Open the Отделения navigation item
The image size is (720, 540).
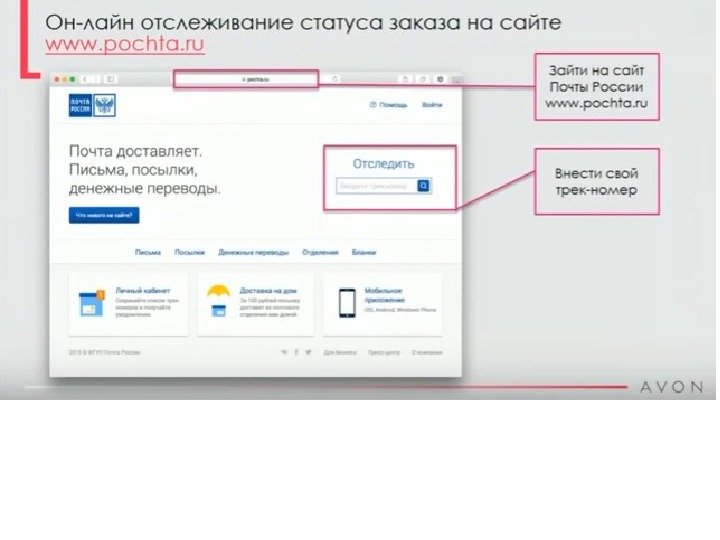320,253
